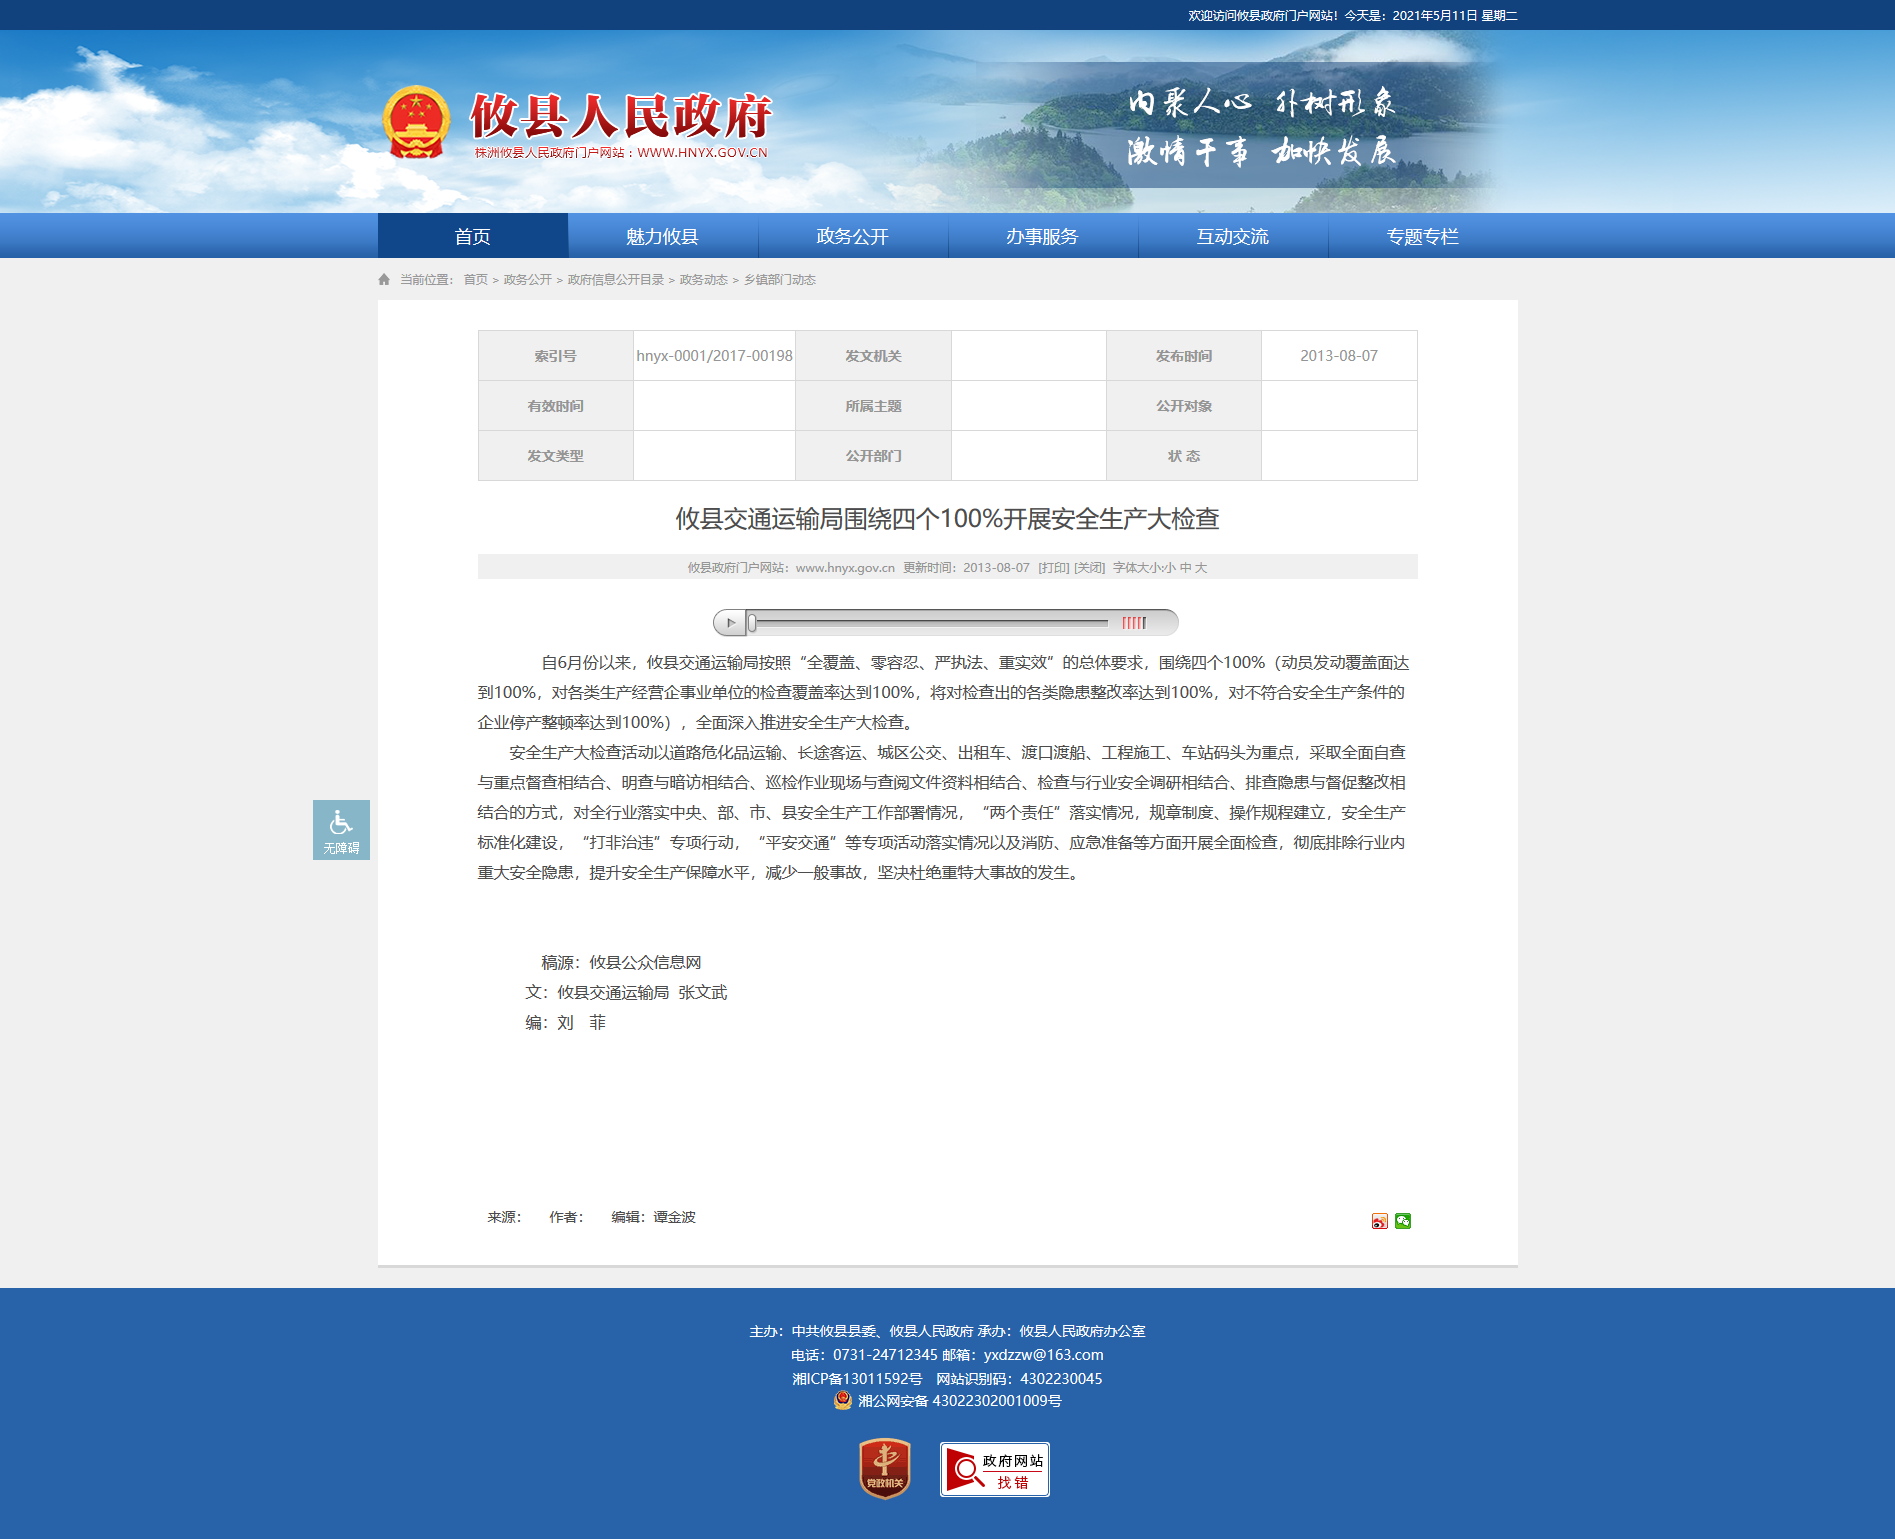Open the 专题专栏 navigation item
The height and width of the screenshot is (1539, 1895).
(x=1422, y=237)
